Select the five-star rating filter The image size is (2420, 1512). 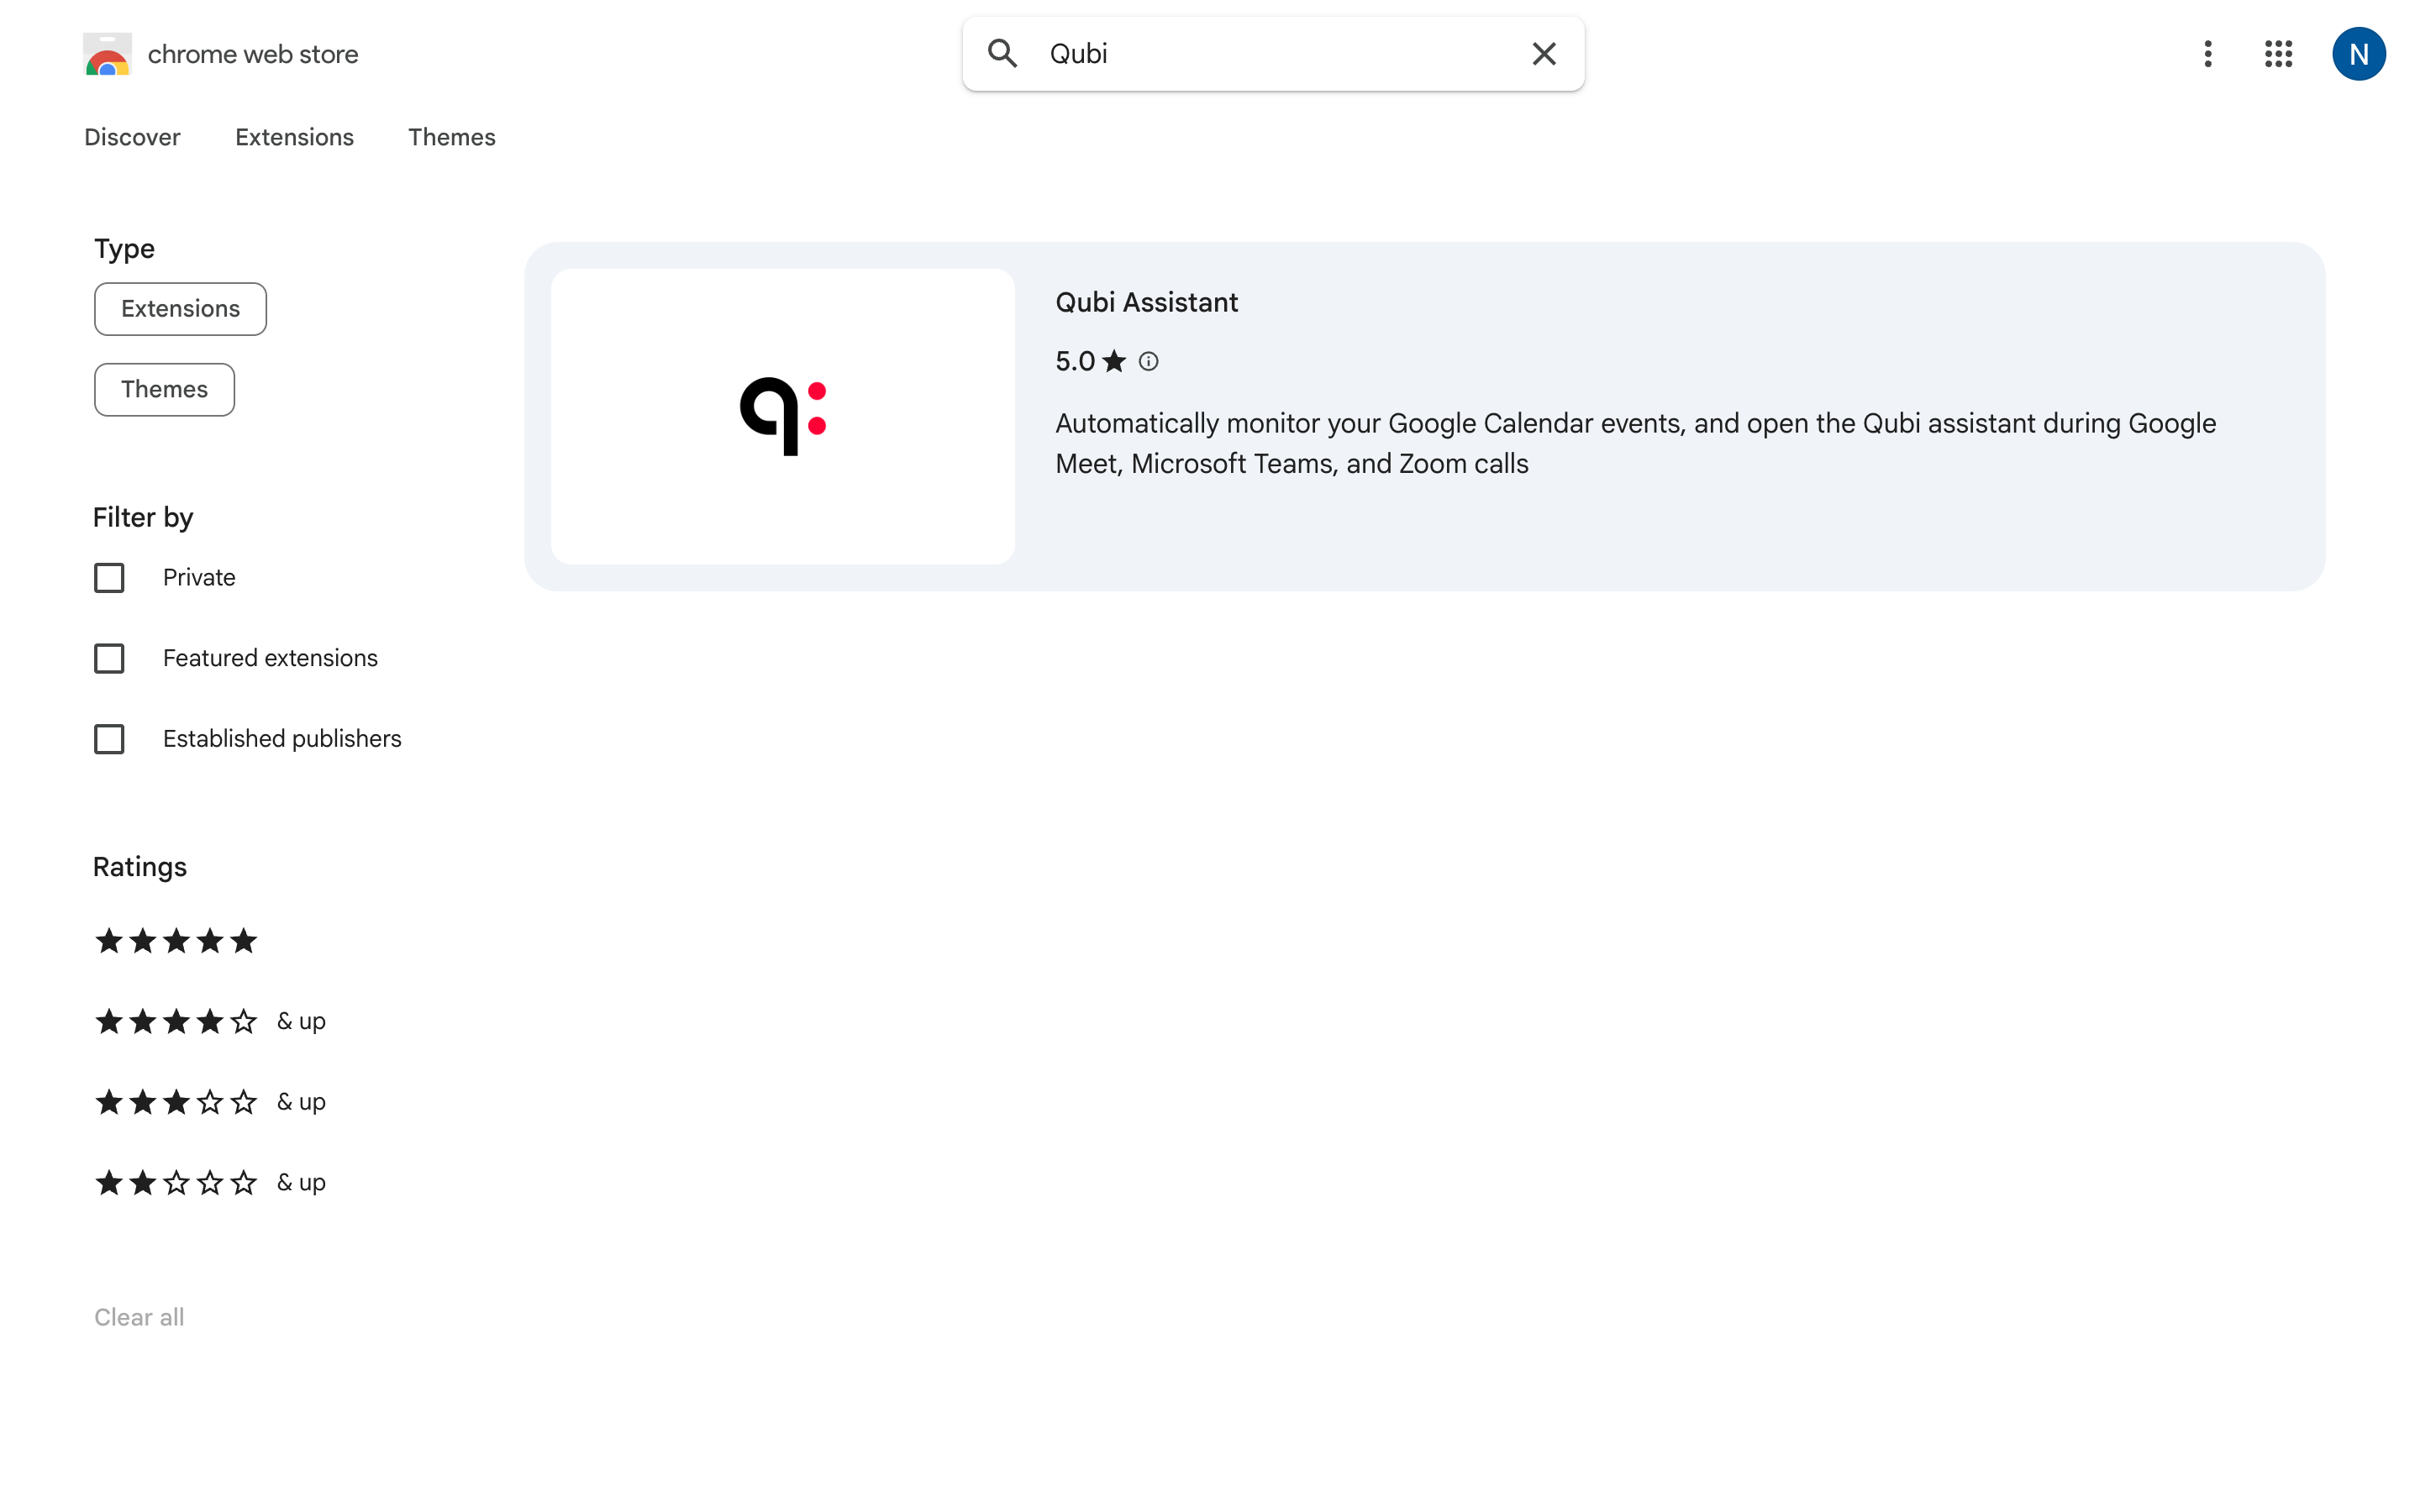click(x=176, y=941)
